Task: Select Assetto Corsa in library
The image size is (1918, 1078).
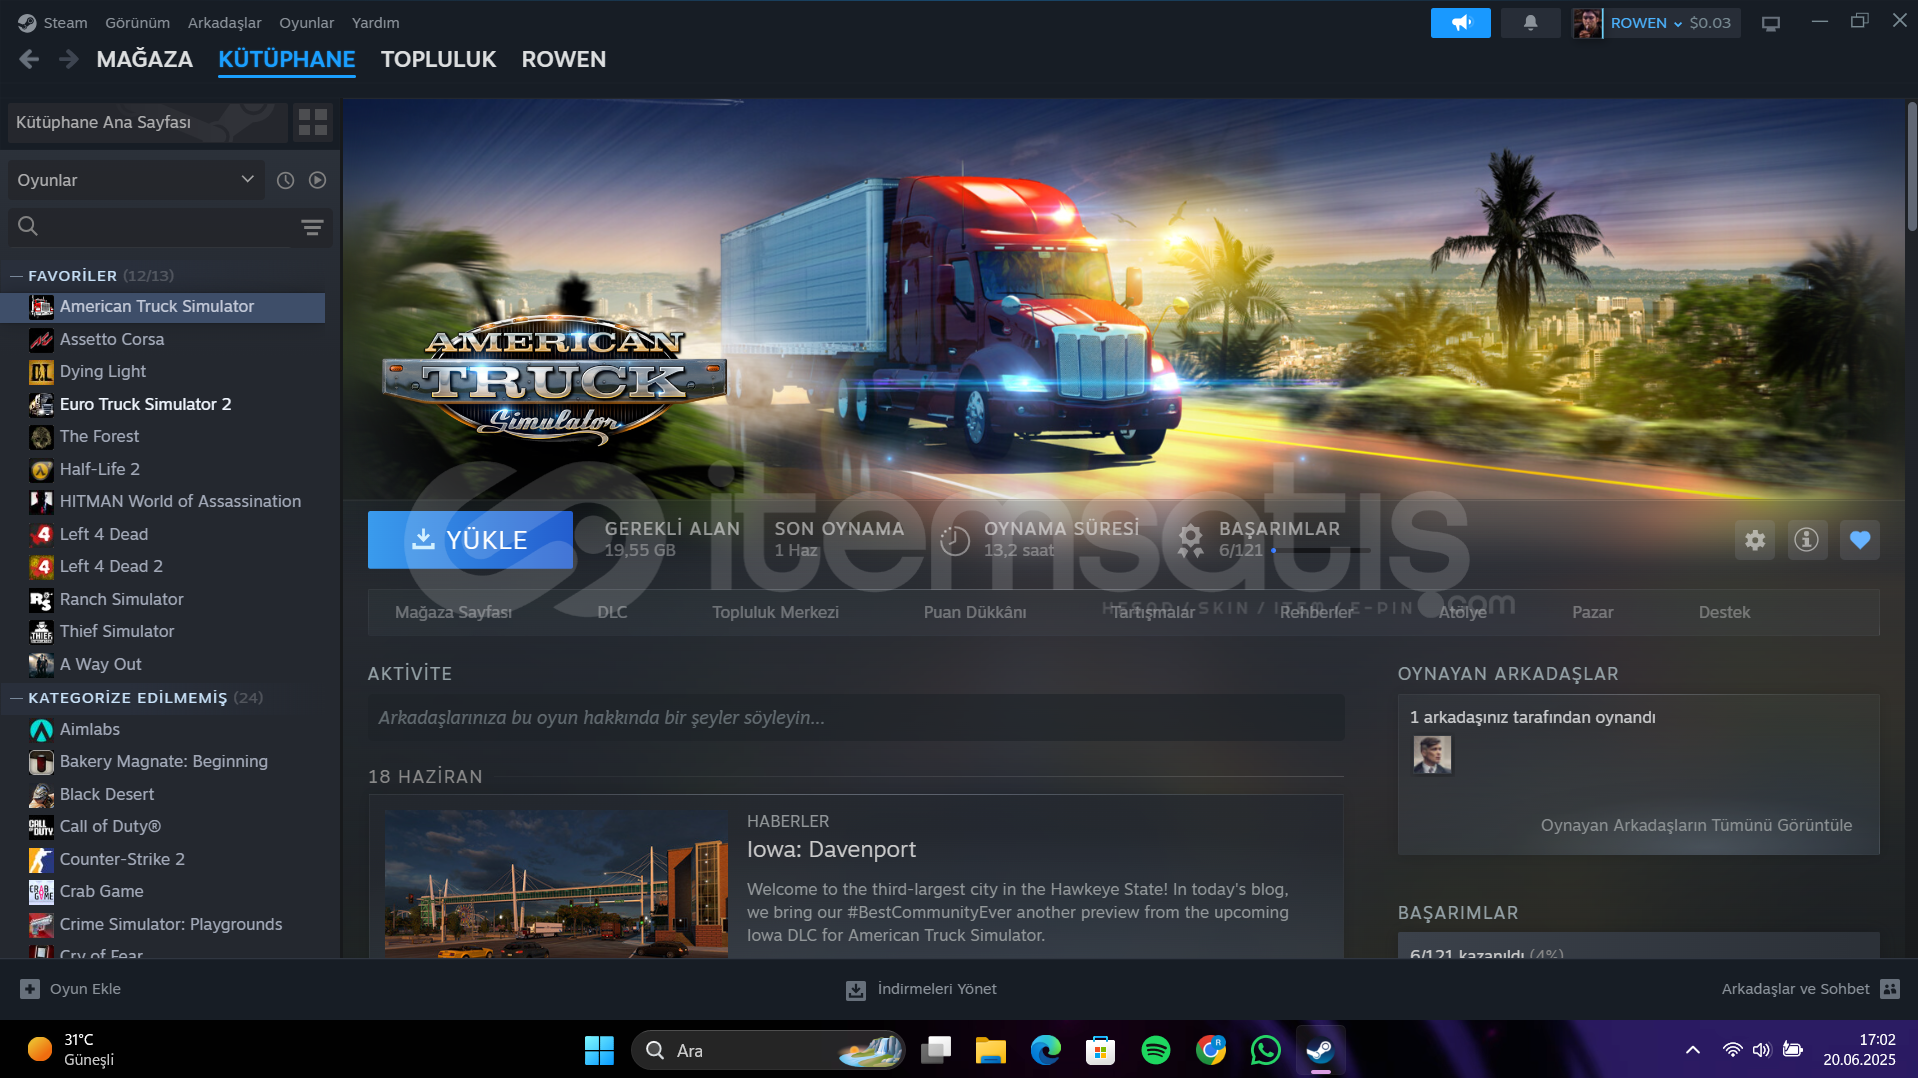Action: (x=112, y=339)
